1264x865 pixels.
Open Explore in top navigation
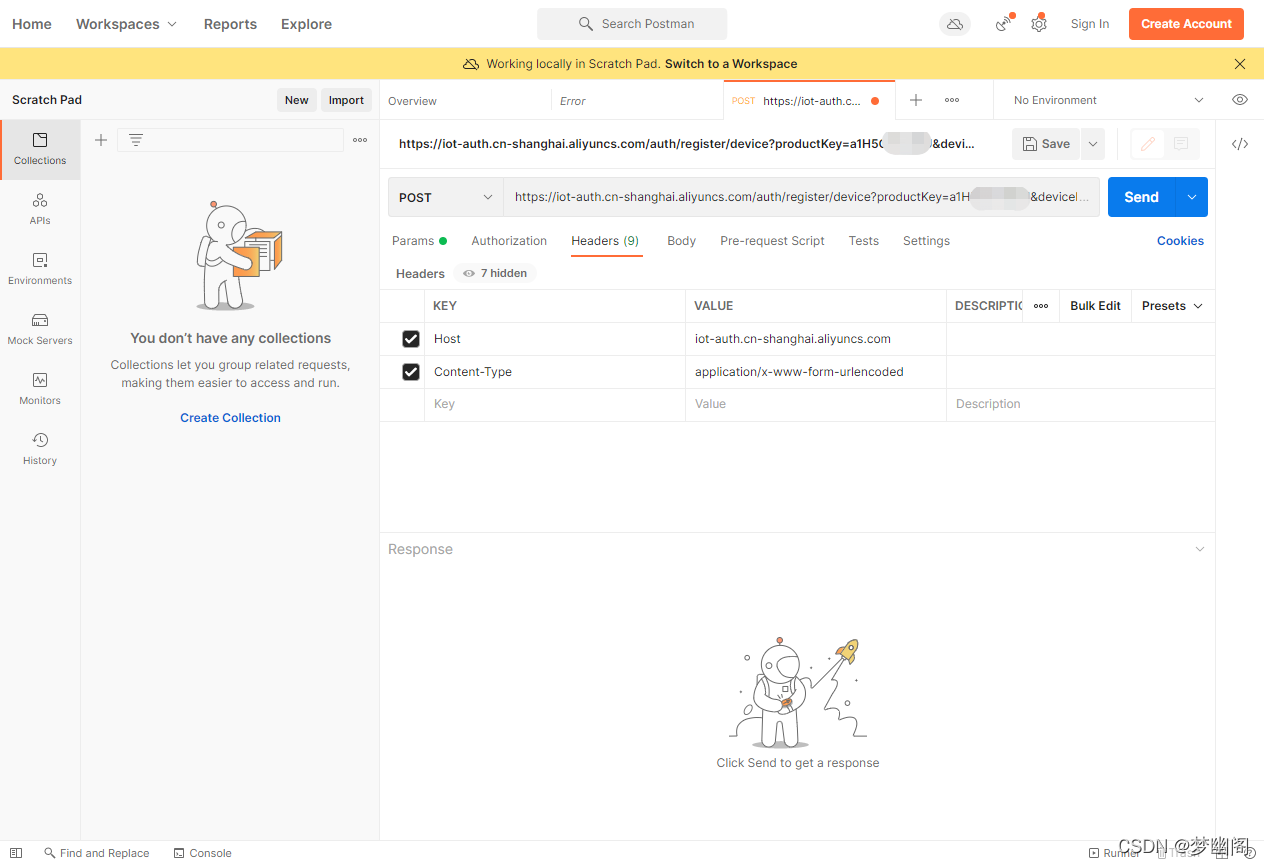(306, 24)
